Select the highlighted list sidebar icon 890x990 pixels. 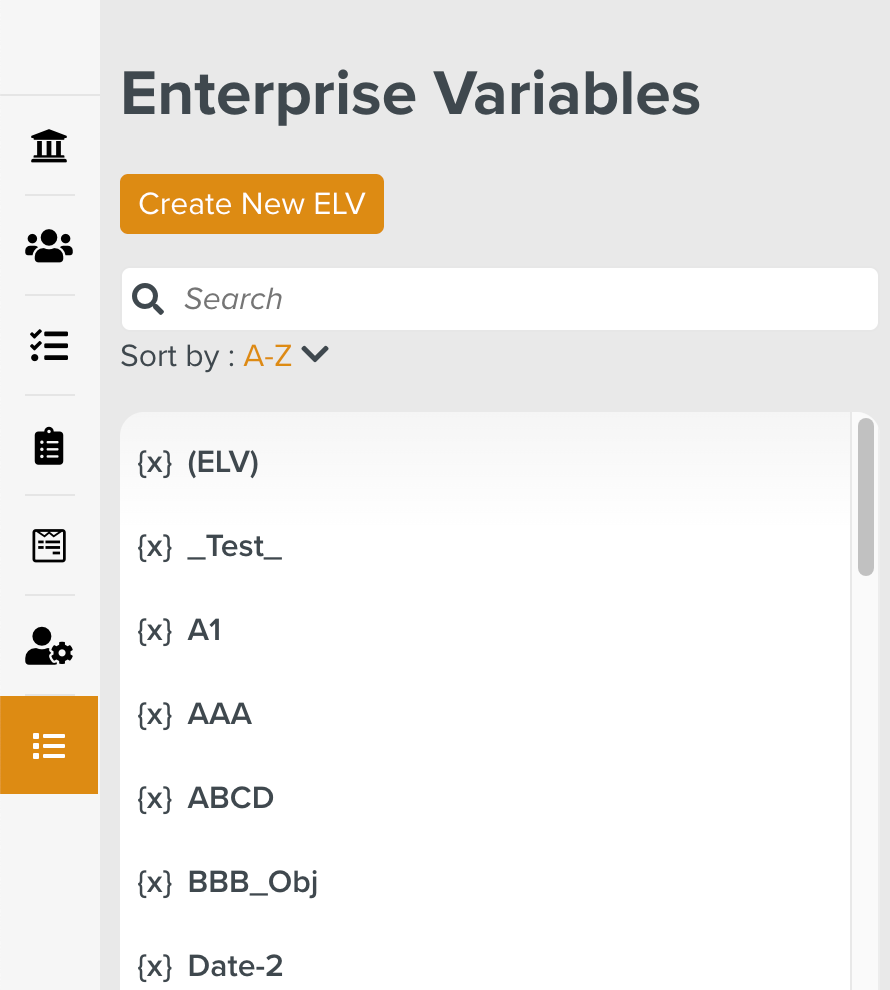49,745
